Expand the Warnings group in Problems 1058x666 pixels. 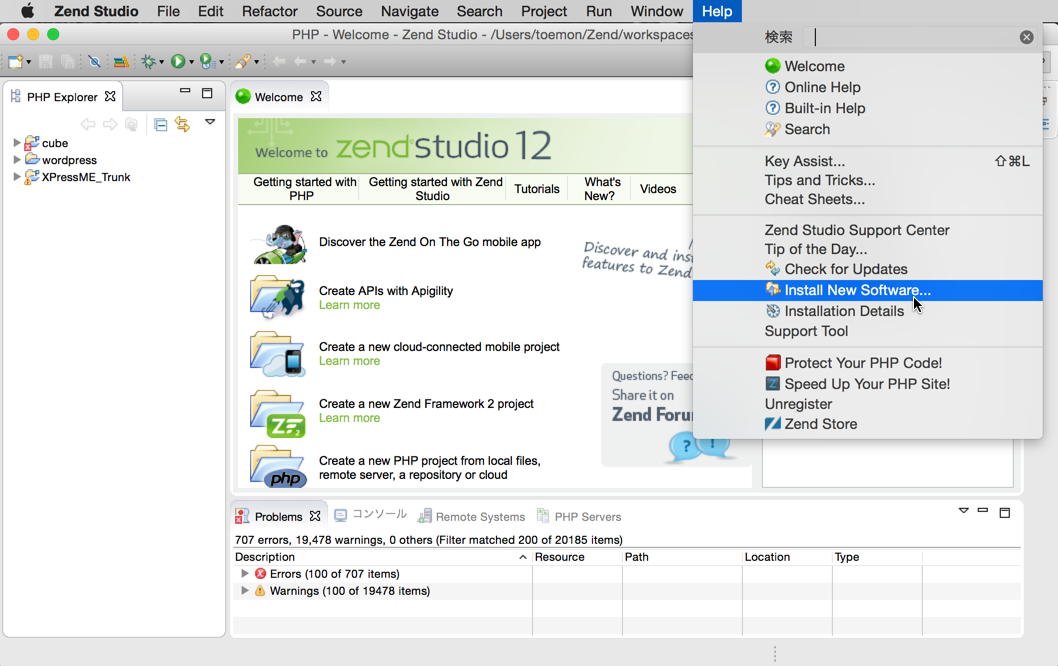(x=245, y=590)
